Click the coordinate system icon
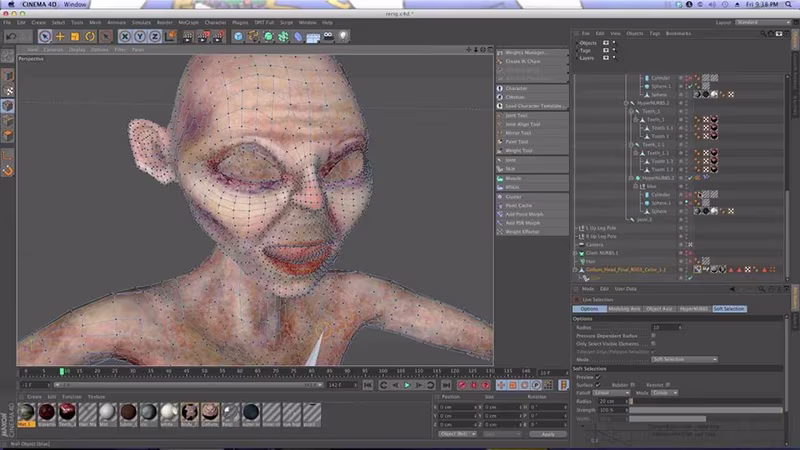This screenshot has height=450, width=800. 170,36
